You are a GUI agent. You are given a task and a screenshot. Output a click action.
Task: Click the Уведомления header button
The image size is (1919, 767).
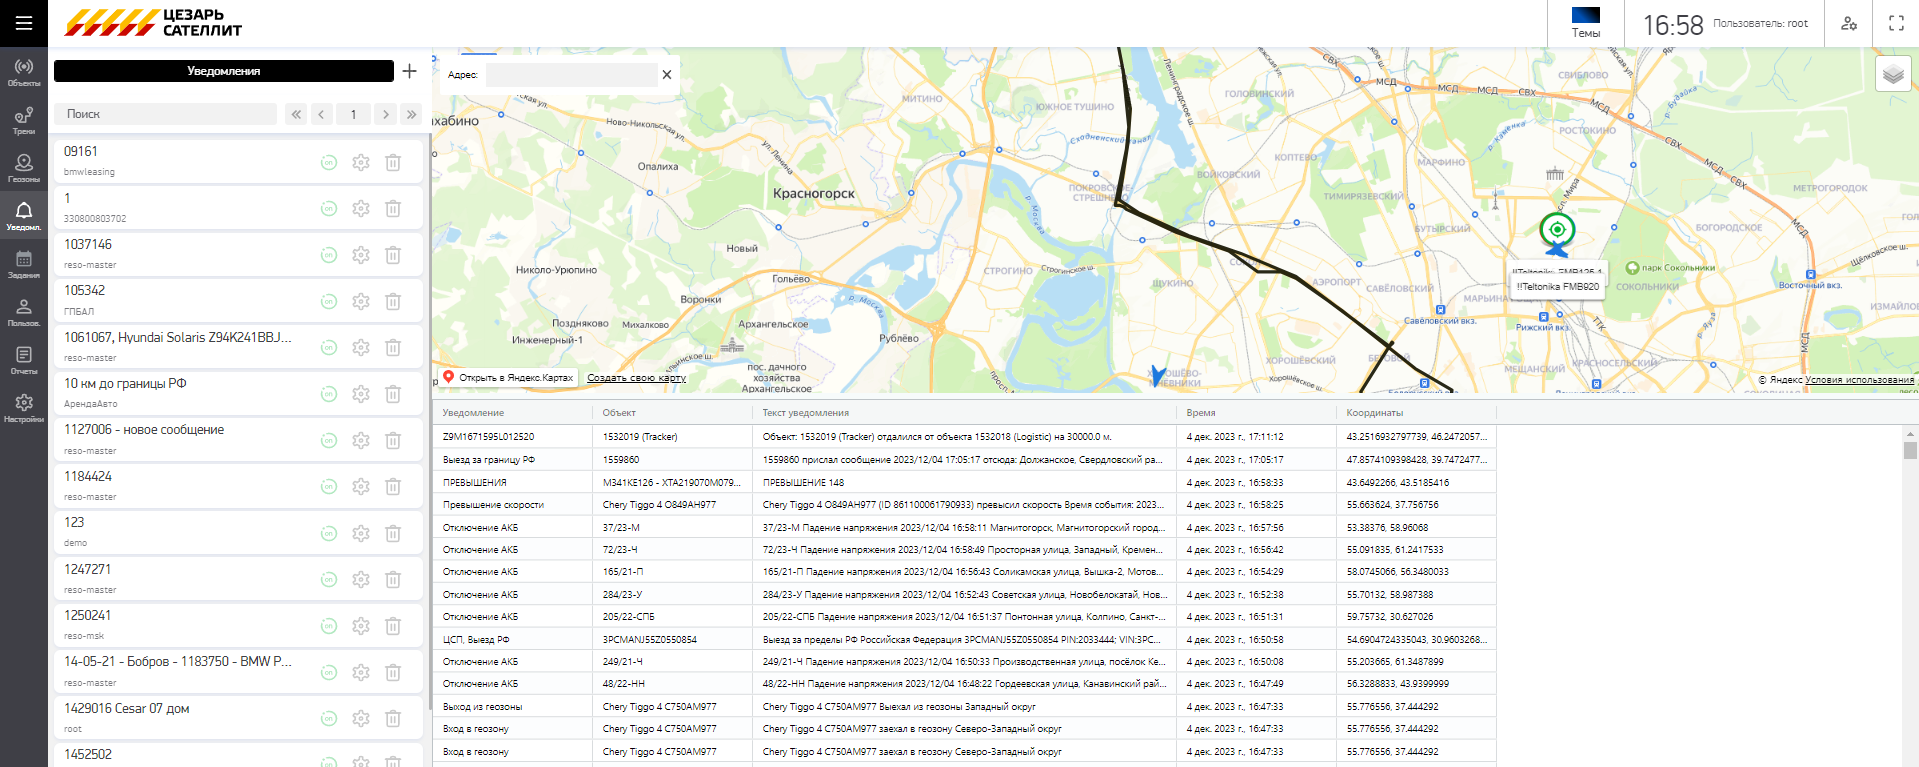[224, 71]
